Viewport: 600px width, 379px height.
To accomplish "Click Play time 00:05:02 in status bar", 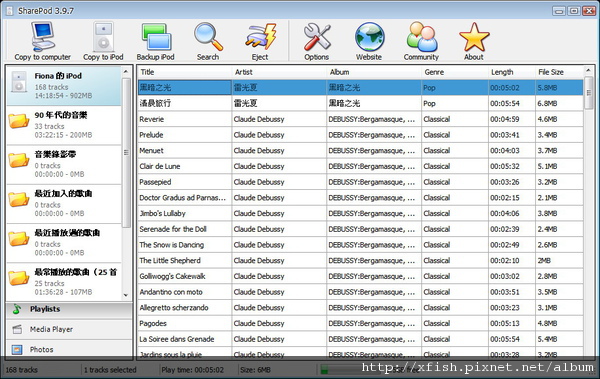I will coord(192,370).
